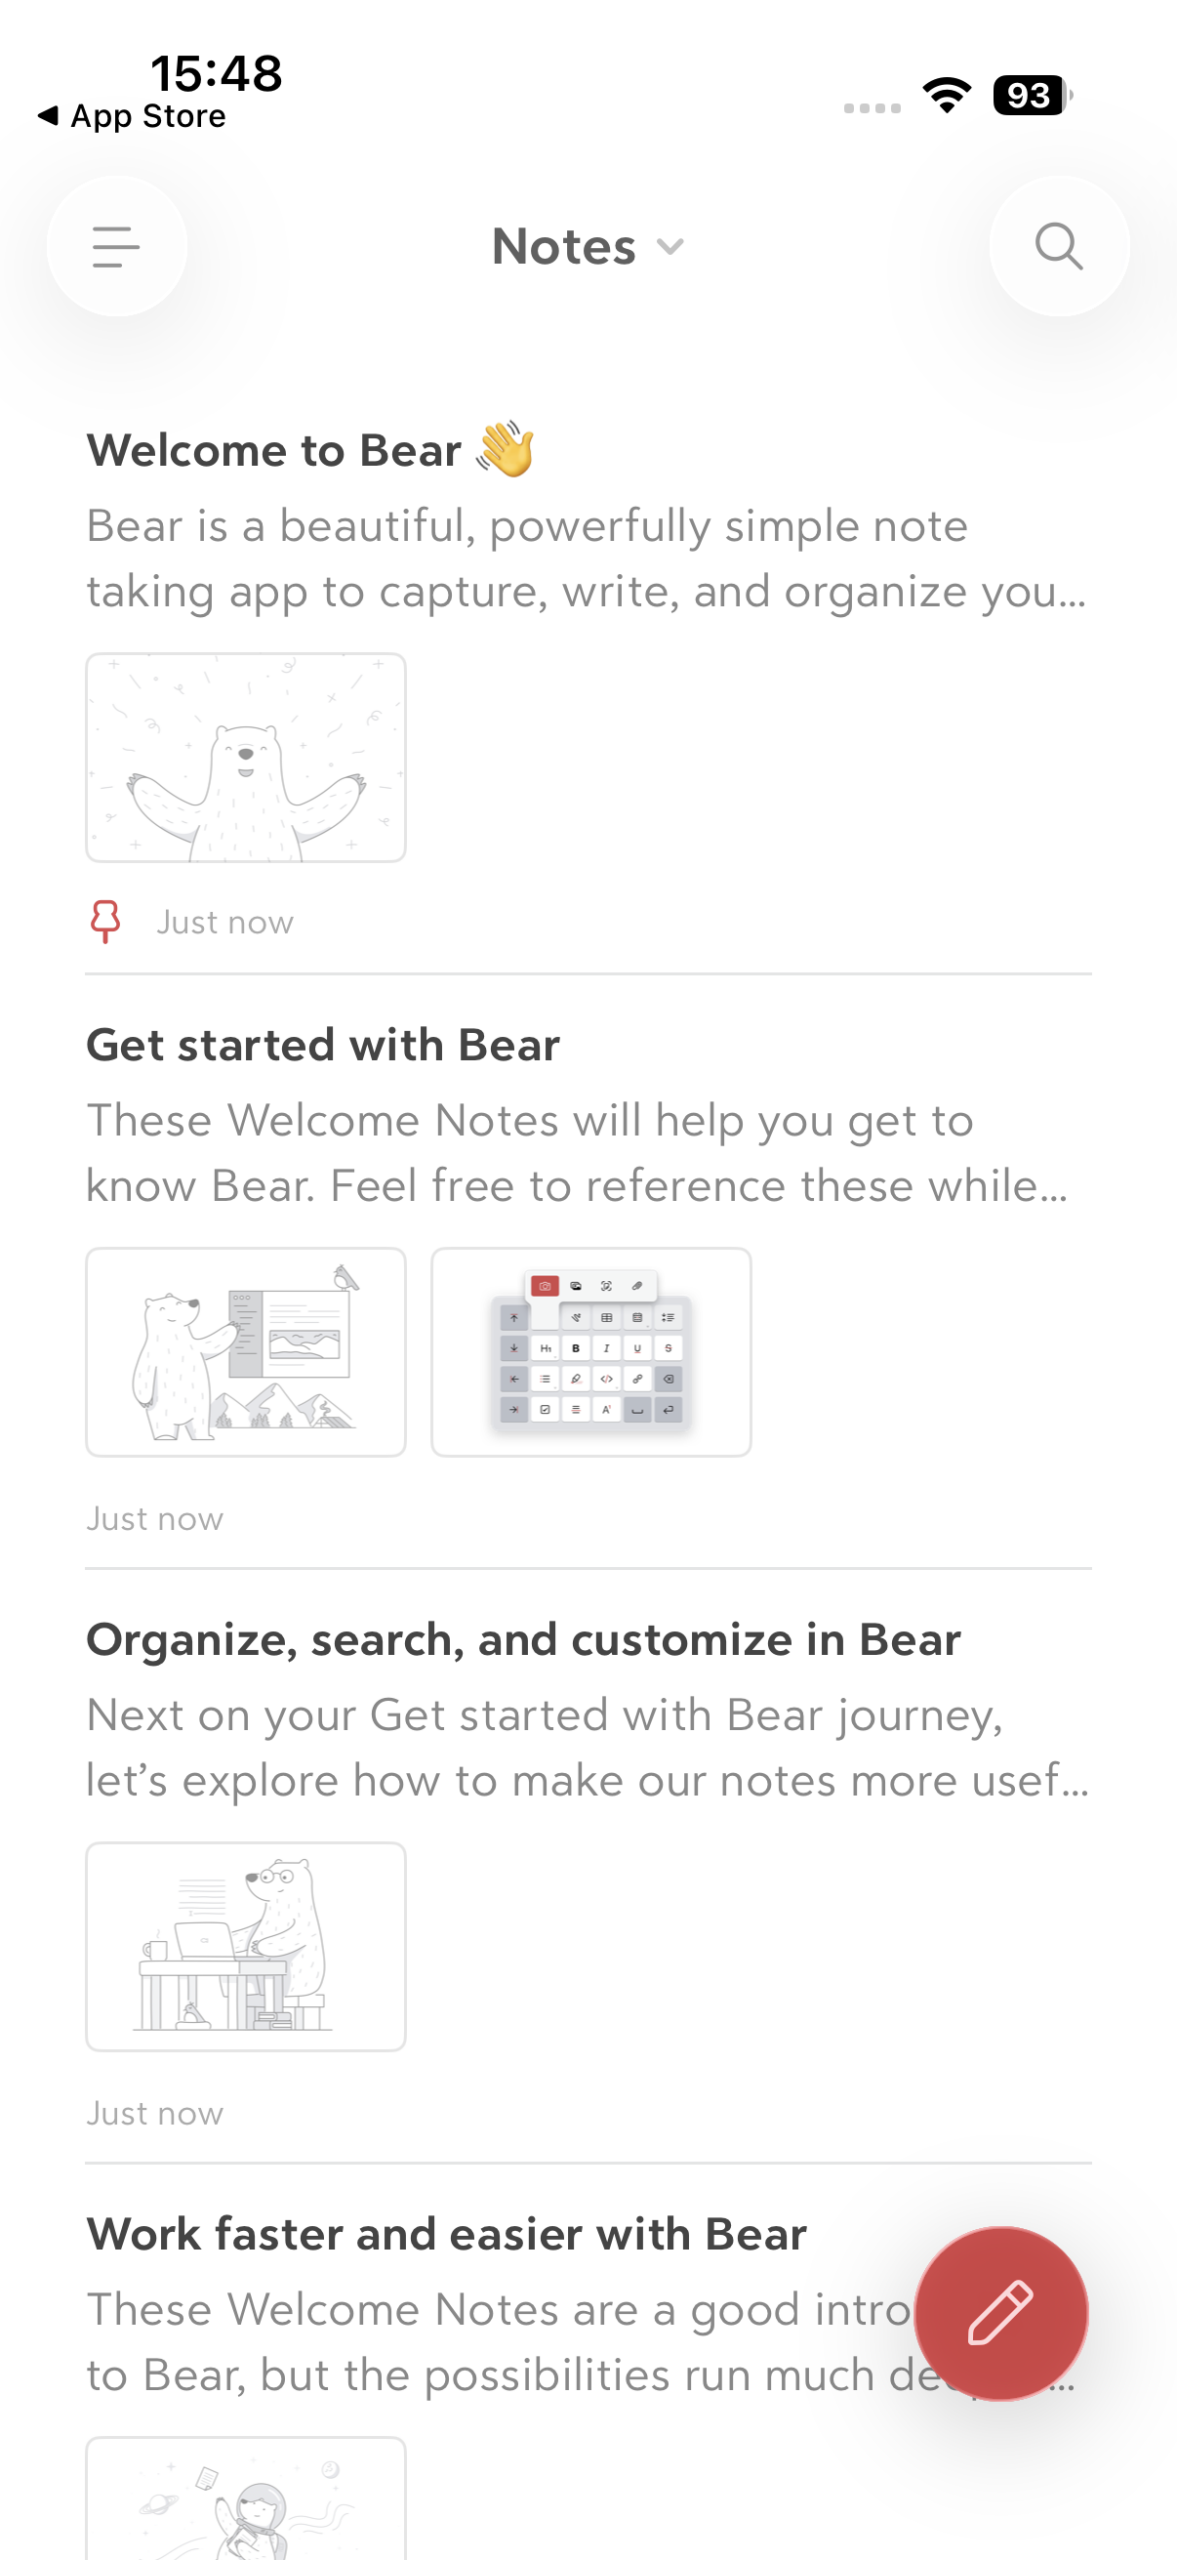Open the Notes title menu
The height and width of the screenshot is (2560, 1177).
pyautogui.click(x=564, y=247)
